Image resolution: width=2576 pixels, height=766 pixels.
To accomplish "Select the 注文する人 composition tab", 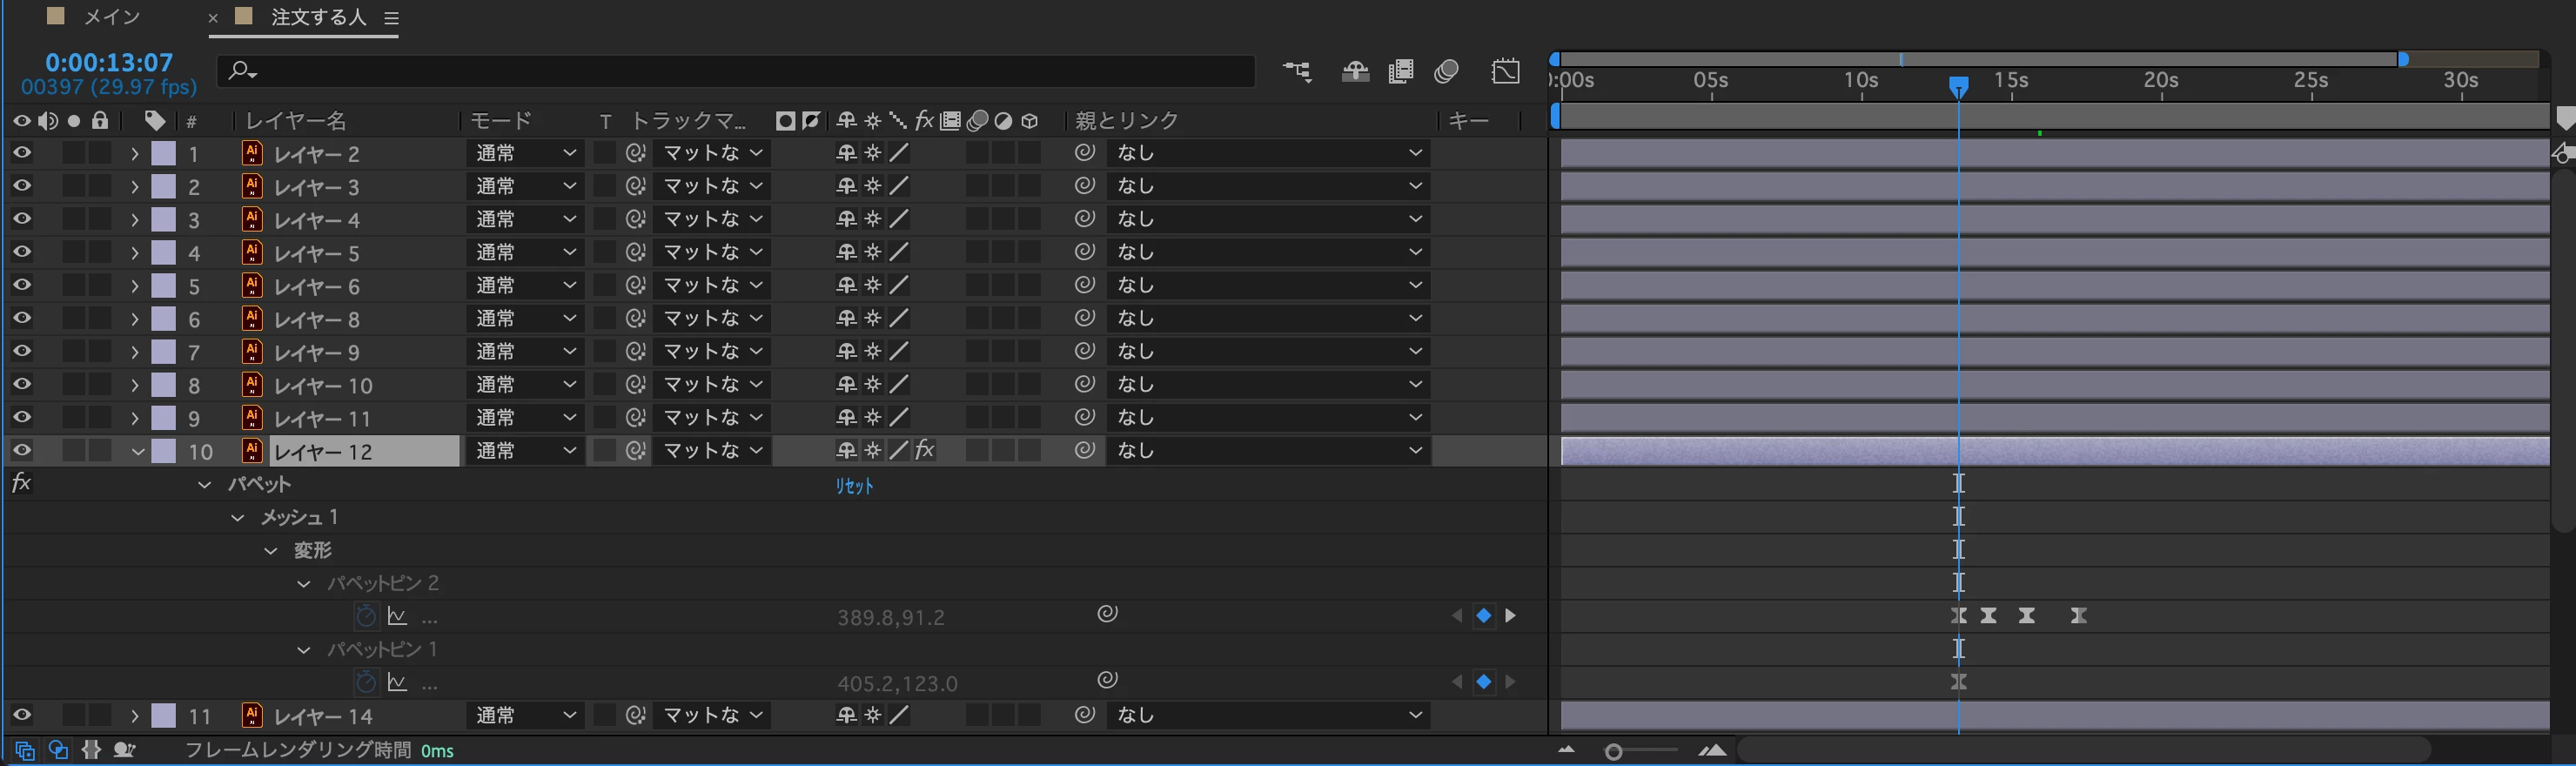I will [x=318, y=17].
